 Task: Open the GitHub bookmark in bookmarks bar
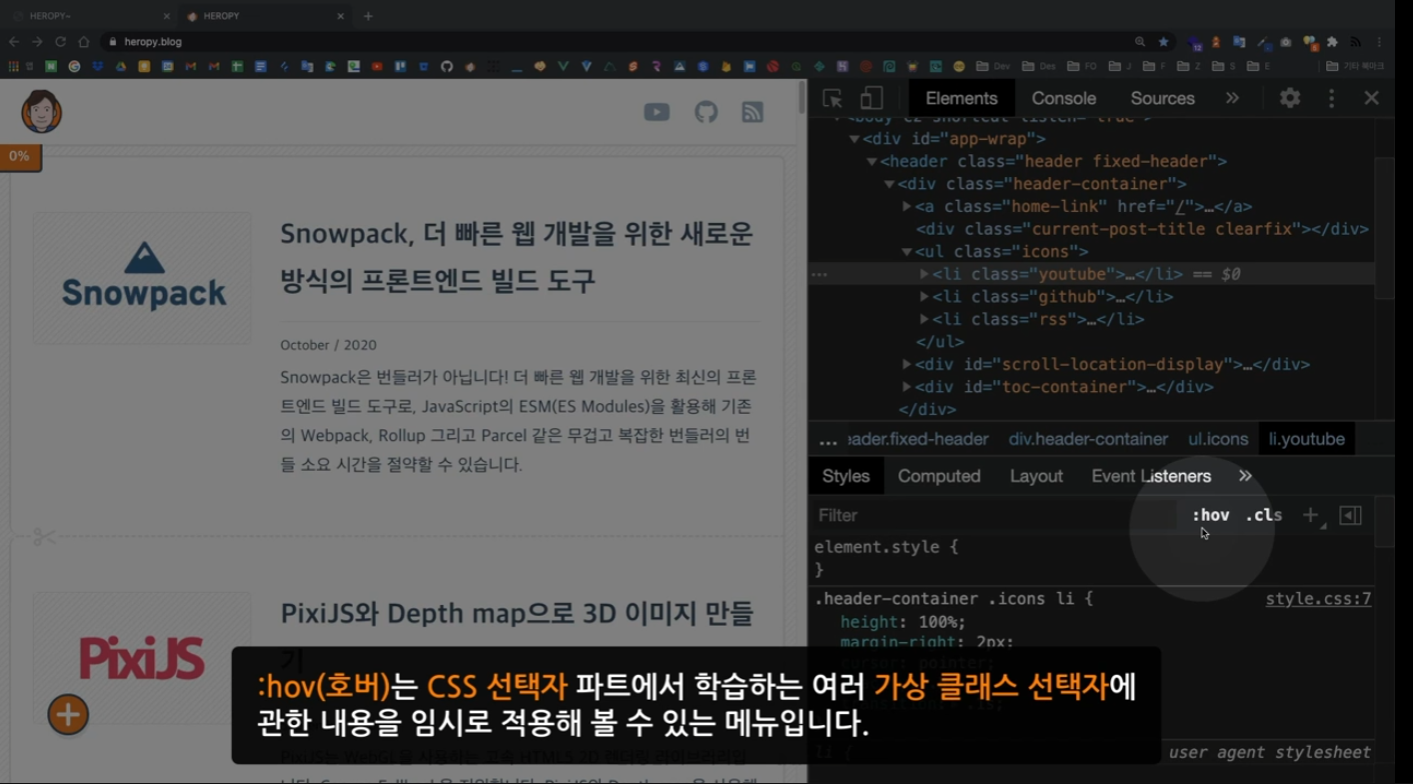pyautogui.click(x=446, y=67)
